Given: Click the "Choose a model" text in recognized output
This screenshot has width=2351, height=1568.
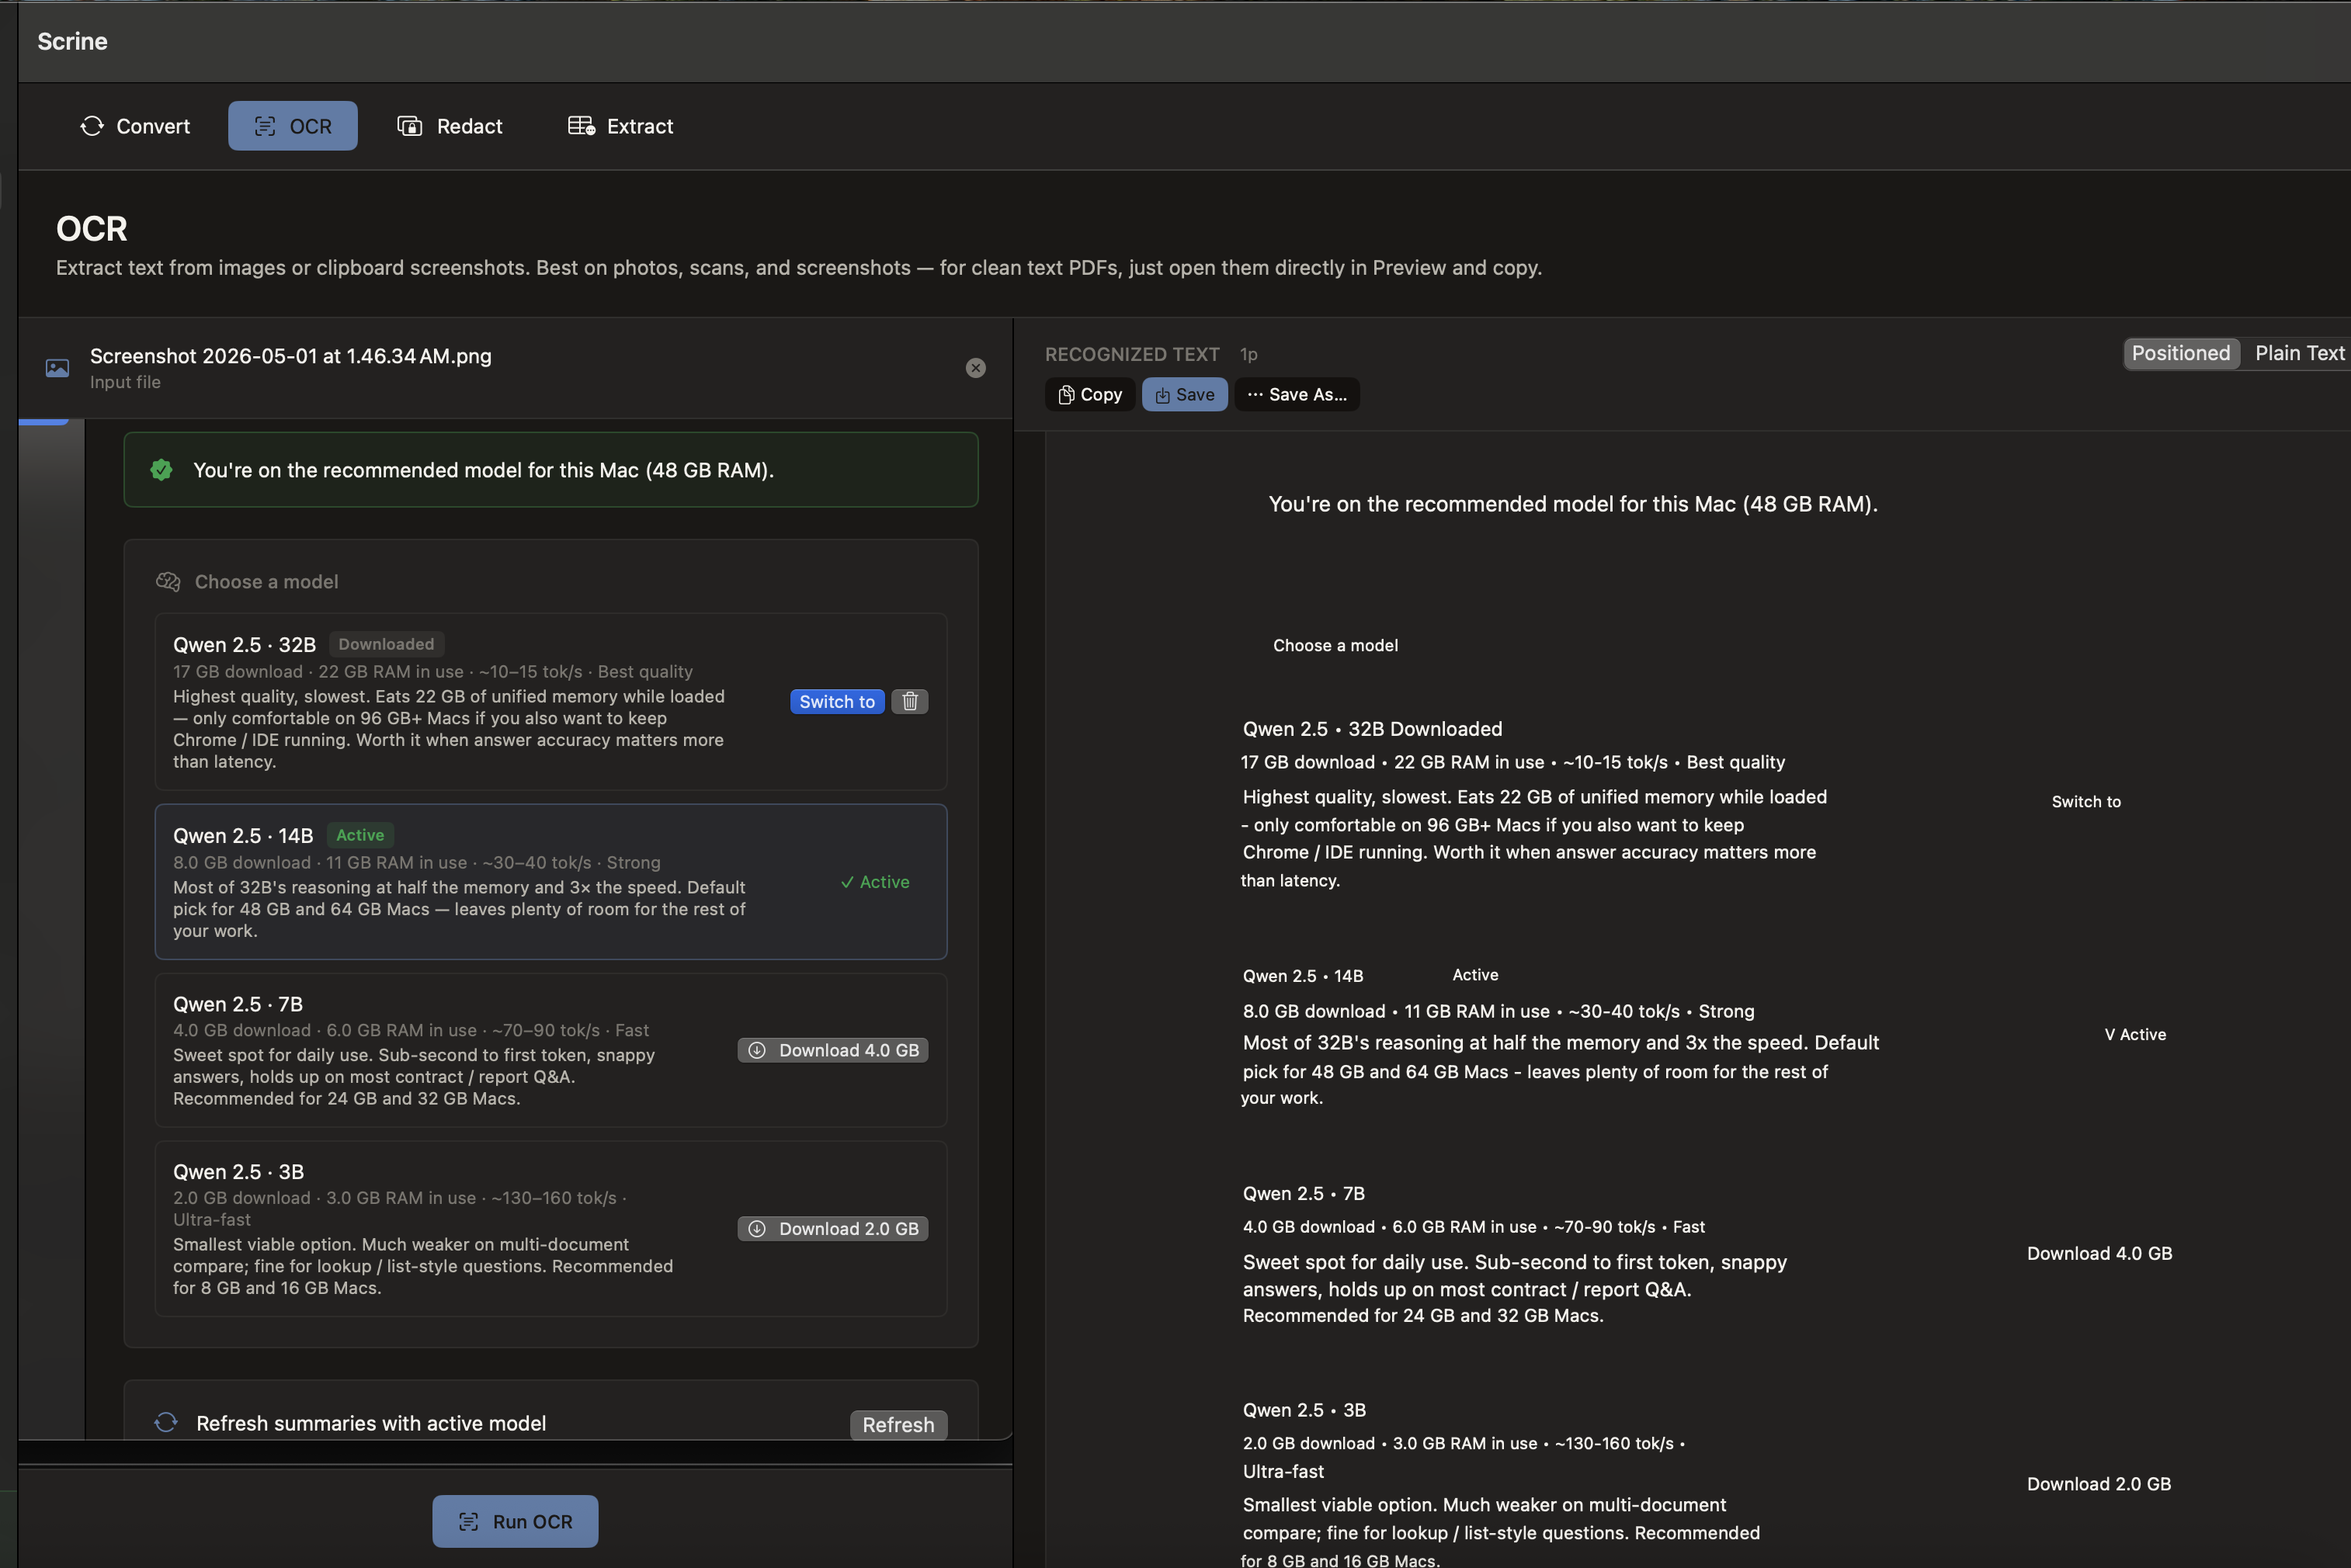Looking at the screenshot, I should pyautogui.click(x=1336, y=646).
